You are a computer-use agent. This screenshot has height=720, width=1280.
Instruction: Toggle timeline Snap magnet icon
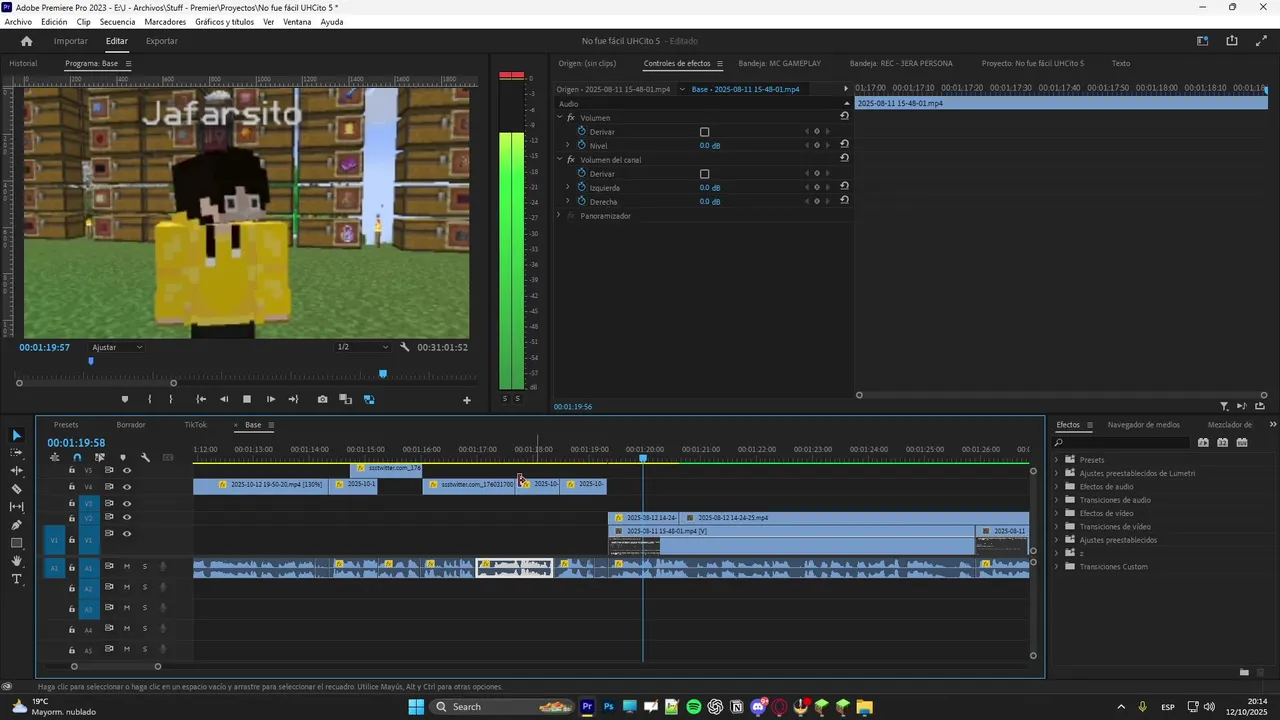pyautogui.click(x=77, y=457)
